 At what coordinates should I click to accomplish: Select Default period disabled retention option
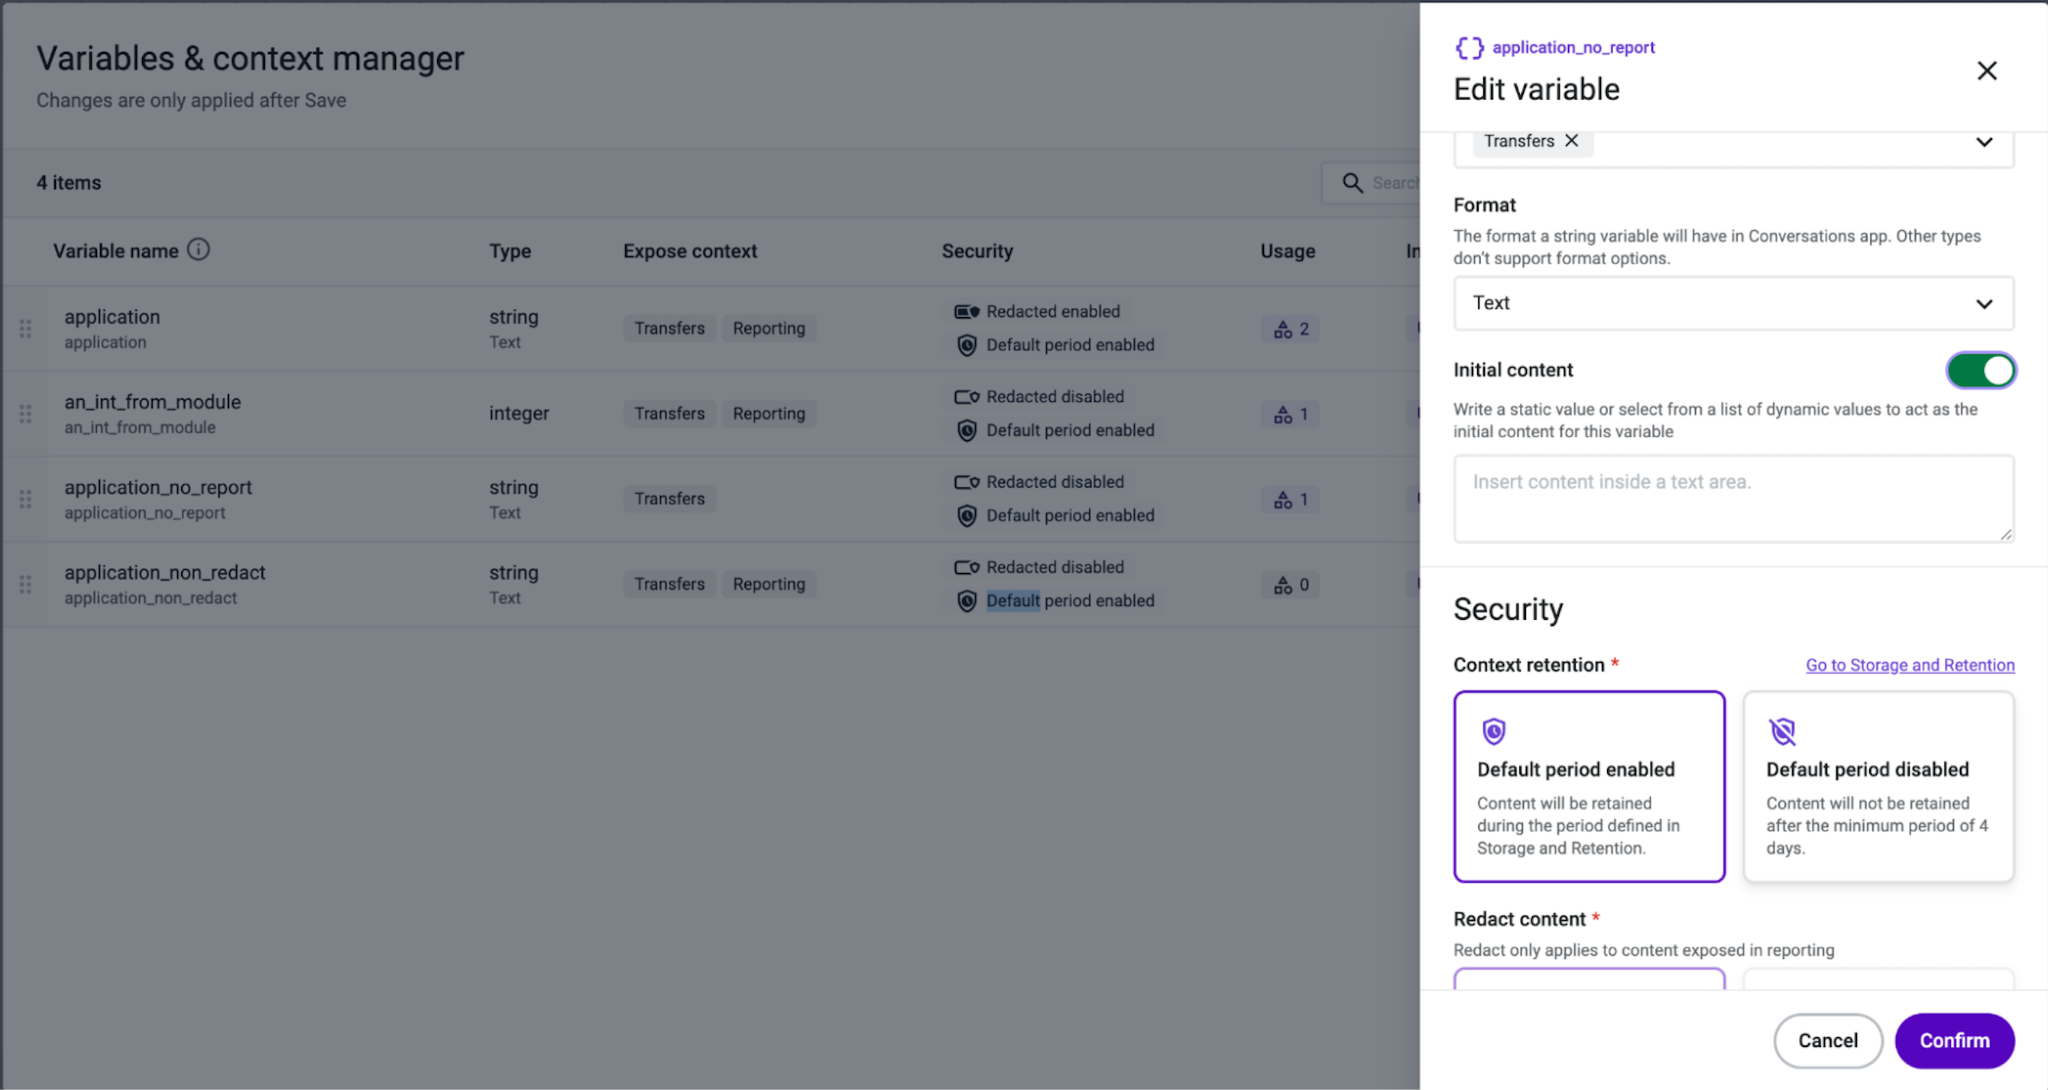1878,786
